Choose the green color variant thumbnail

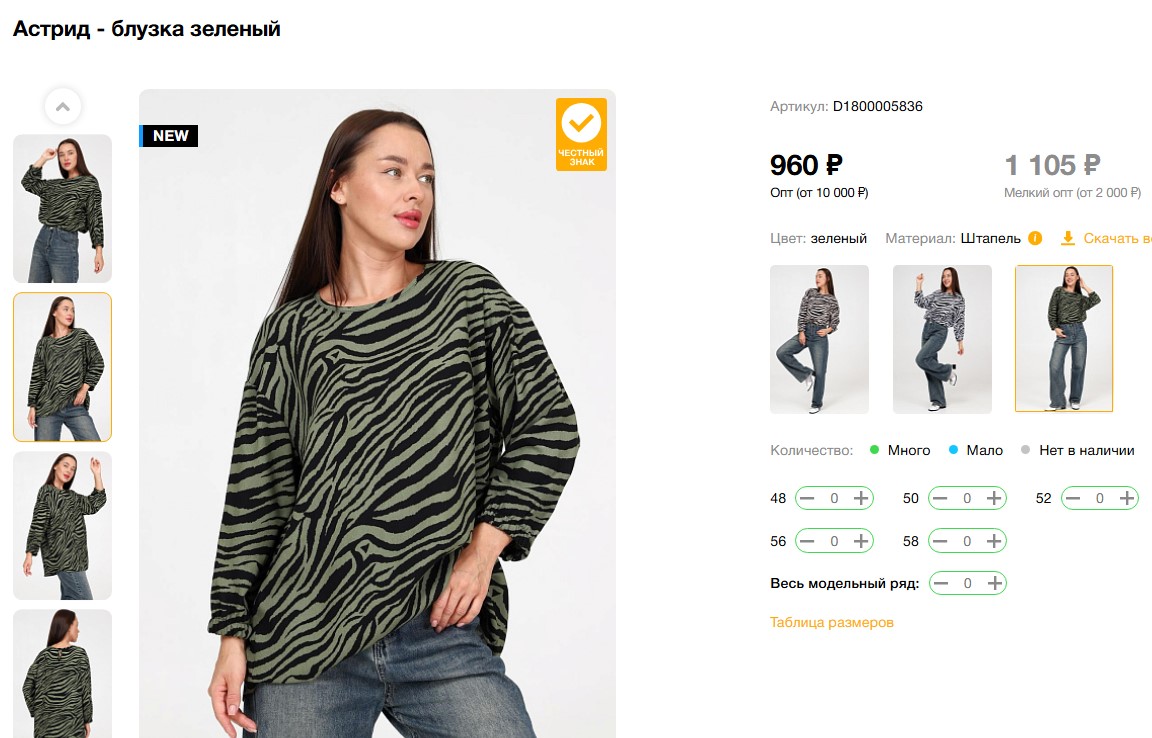pos(1064,339)
